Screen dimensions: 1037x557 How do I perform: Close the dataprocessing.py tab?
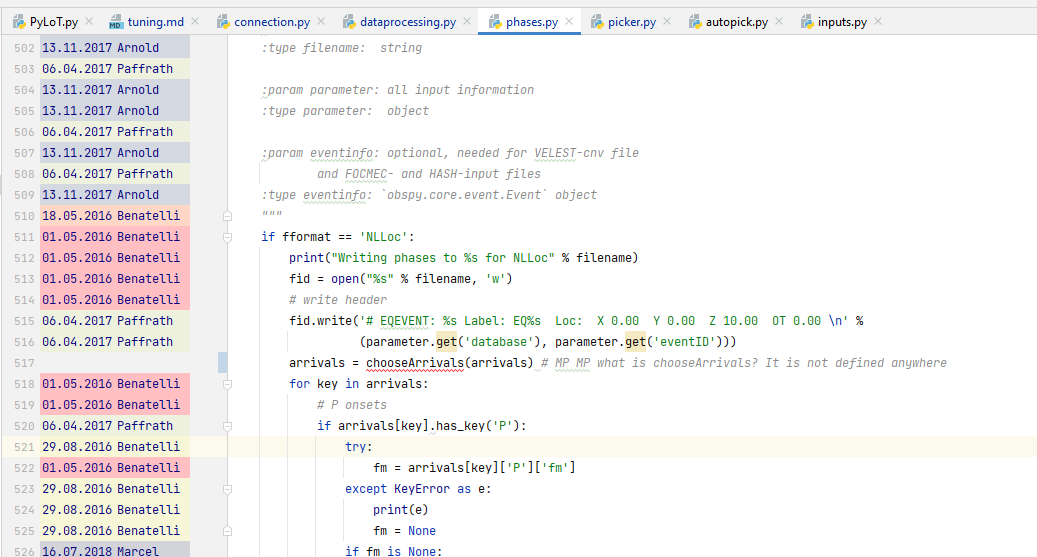pos(467,22)
